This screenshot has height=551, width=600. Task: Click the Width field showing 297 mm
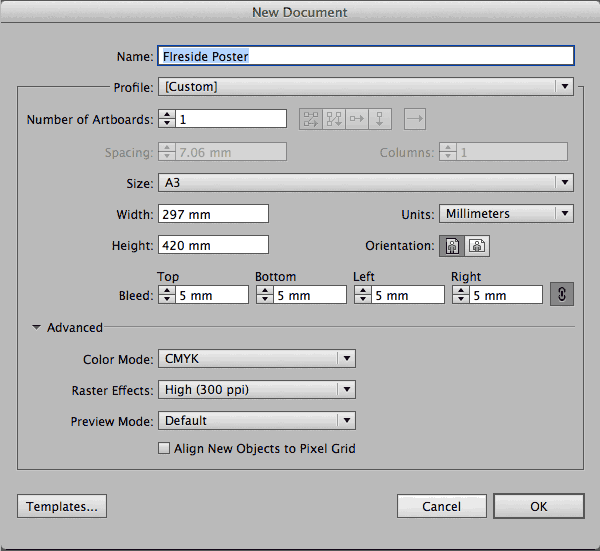click(214, 214)
